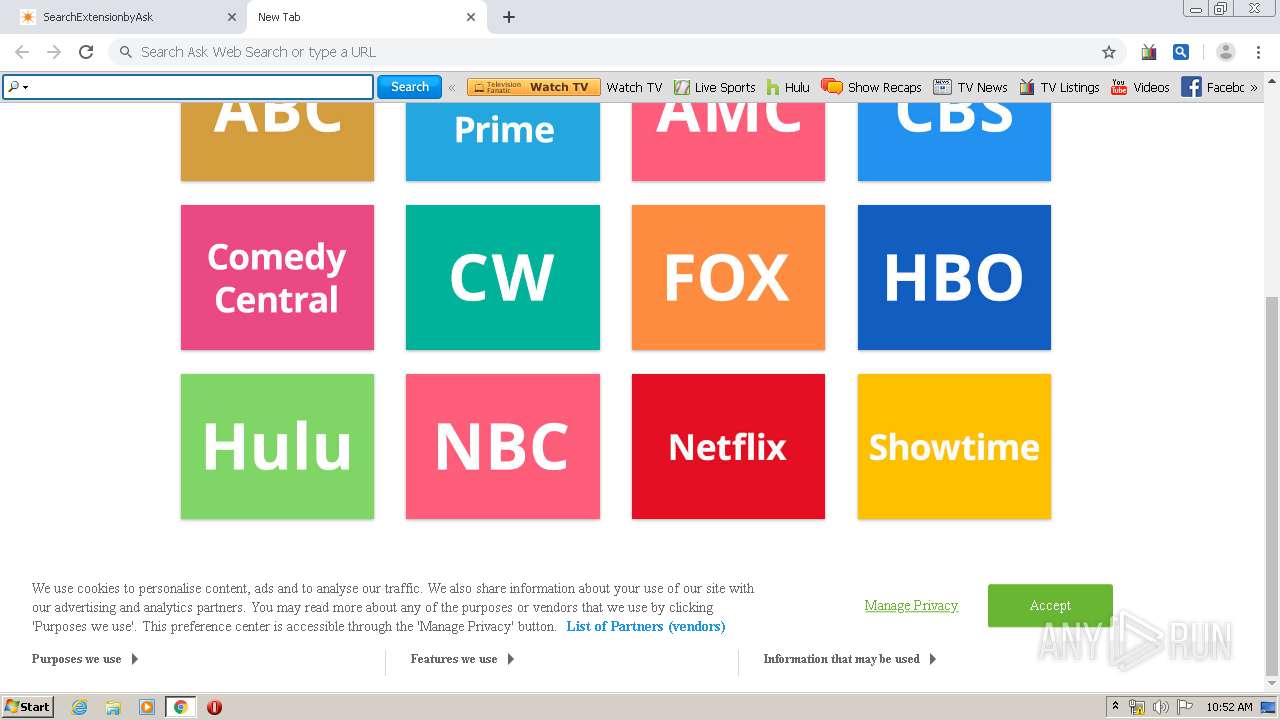Click the 10:52 AM clock

1229,706
